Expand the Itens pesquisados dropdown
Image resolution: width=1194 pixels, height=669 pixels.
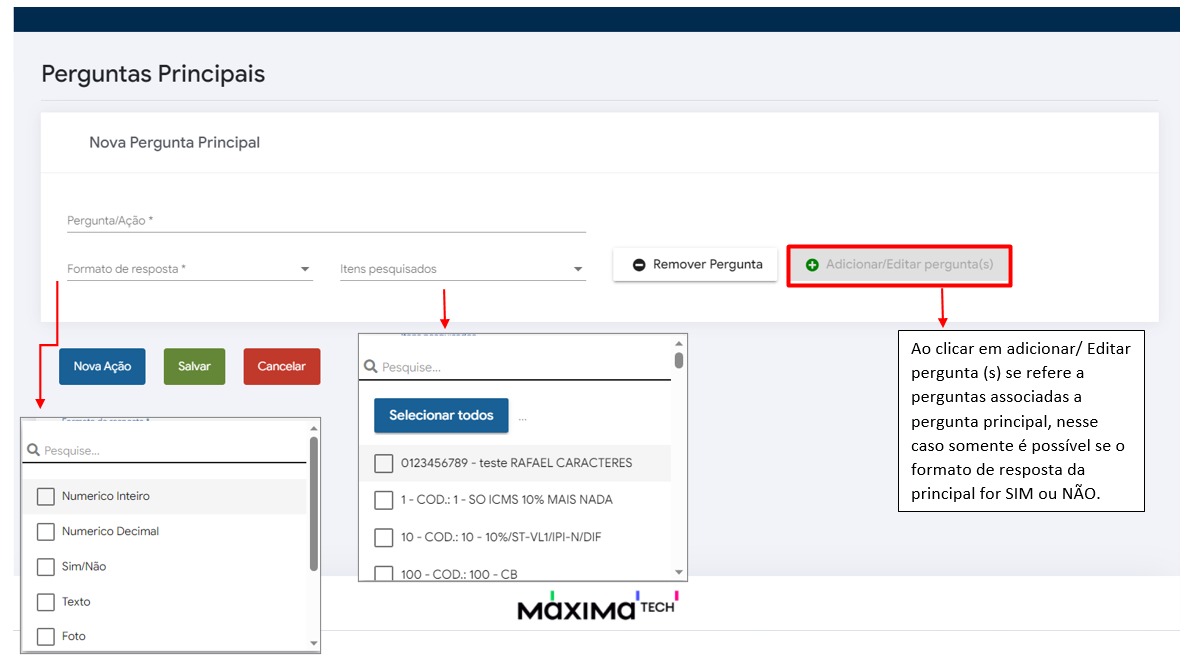(x=461, y=269)
